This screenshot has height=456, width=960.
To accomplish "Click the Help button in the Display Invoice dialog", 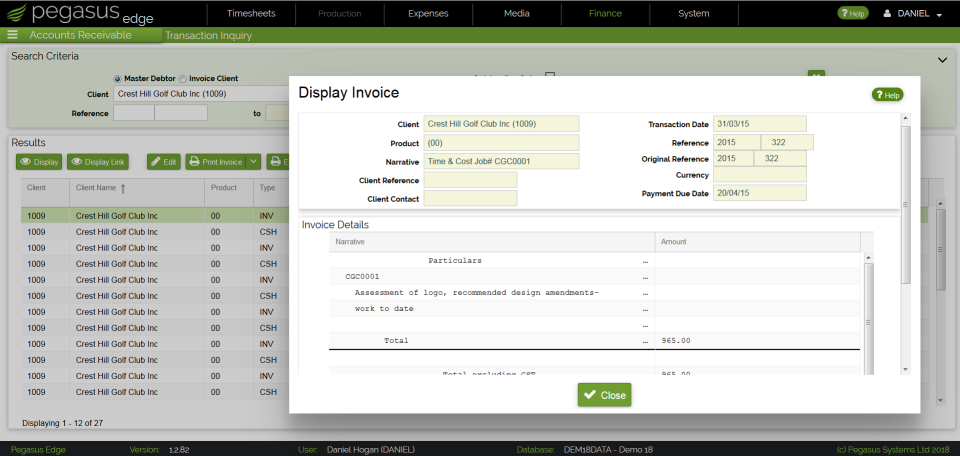I will click(x=887, y=95).
